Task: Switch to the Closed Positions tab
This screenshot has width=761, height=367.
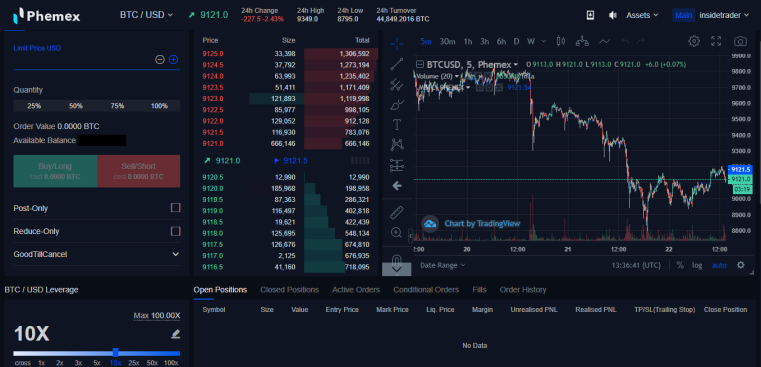Action: [289, 290]
